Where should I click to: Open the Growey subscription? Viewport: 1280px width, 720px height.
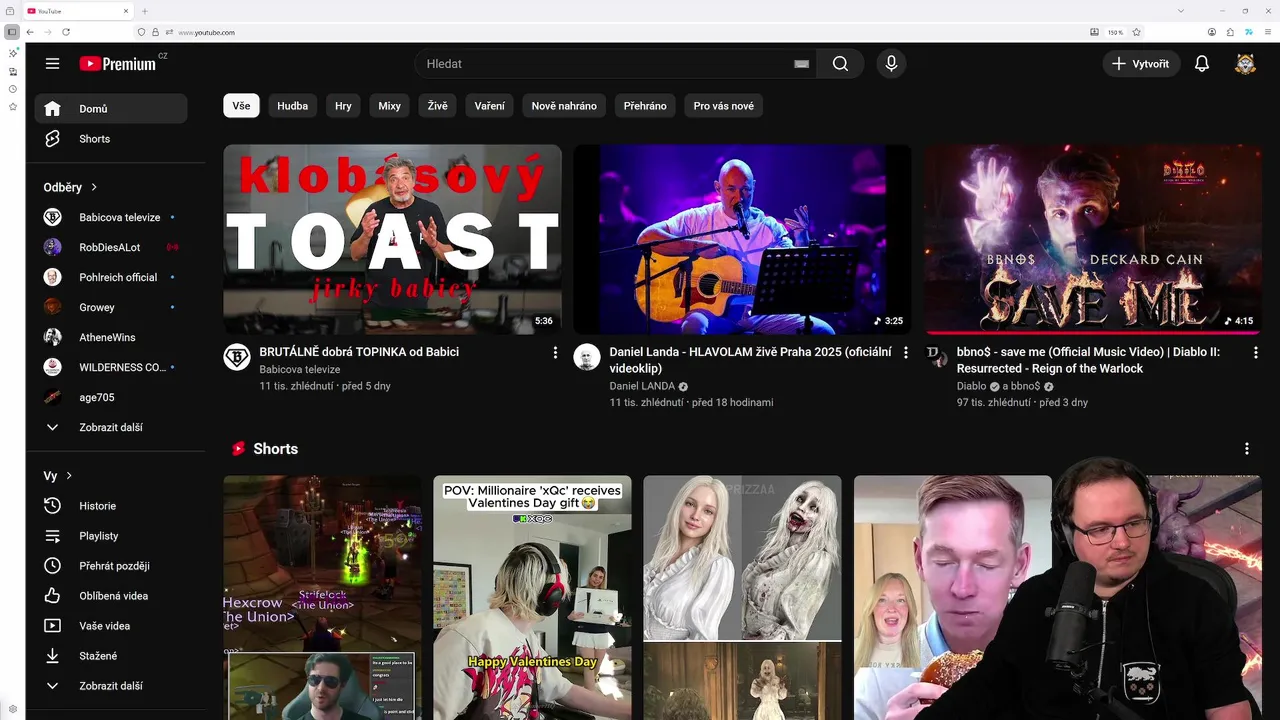click(x=110, y=307)
